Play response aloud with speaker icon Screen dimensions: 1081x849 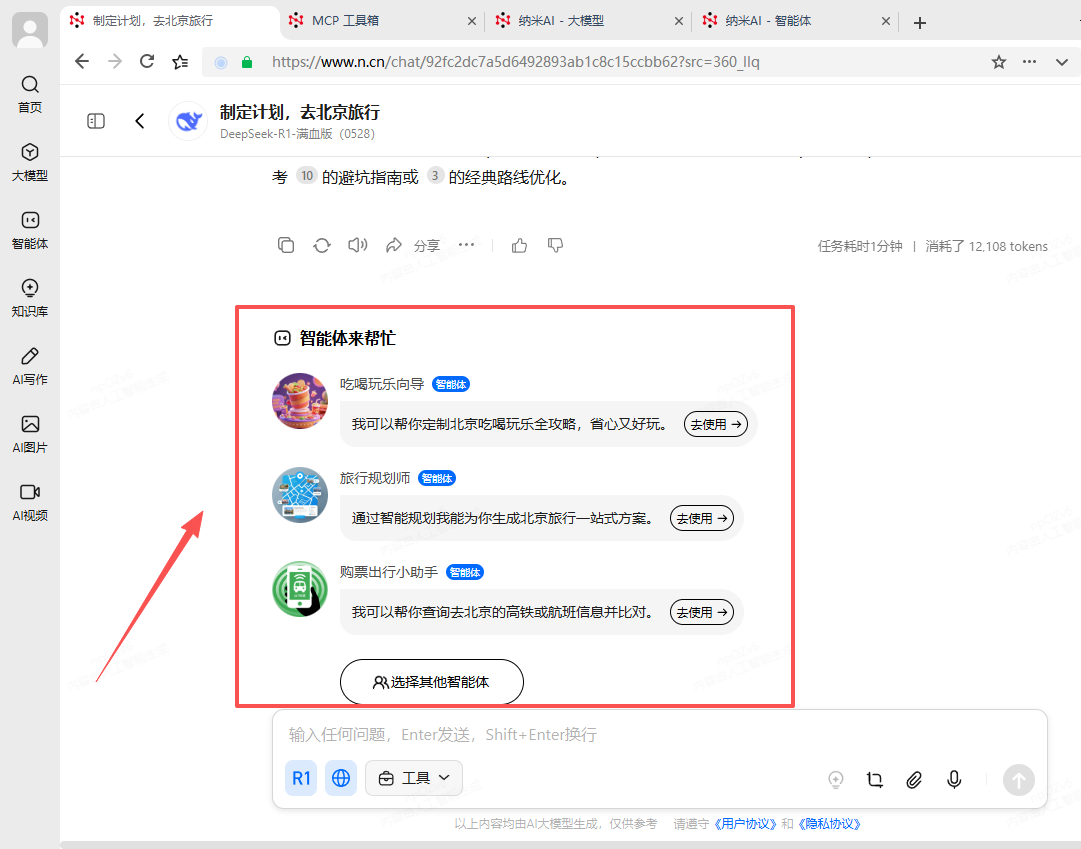357,245
